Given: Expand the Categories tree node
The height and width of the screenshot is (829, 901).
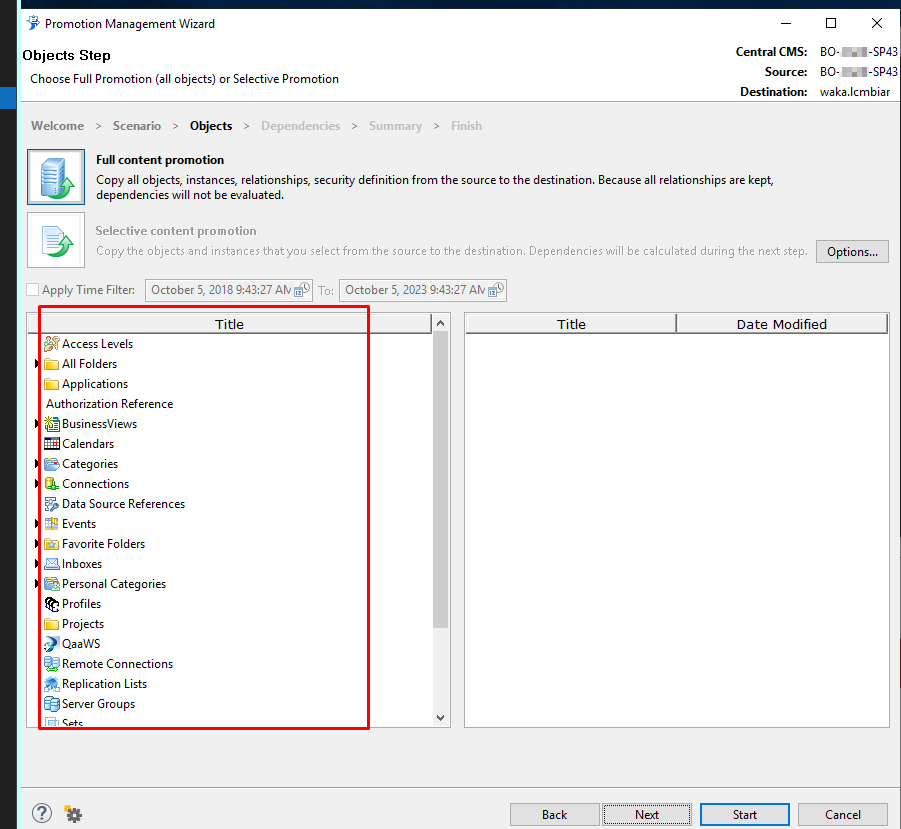Looking at the screenshot, I should 37,464.
